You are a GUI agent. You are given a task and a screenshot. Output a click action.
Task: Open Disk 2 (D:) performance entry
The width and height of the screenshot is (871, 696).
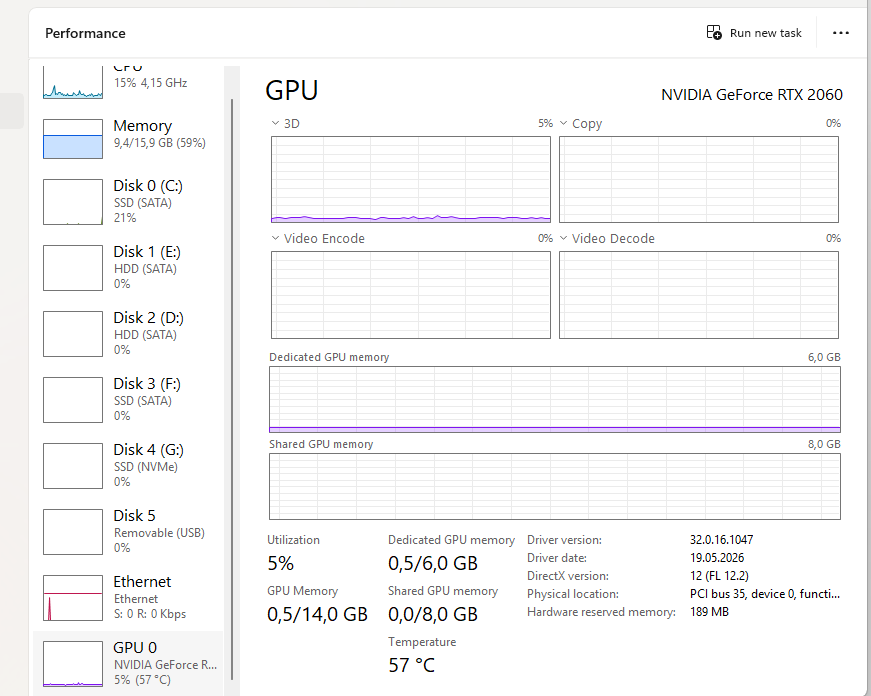click(128, 334)
